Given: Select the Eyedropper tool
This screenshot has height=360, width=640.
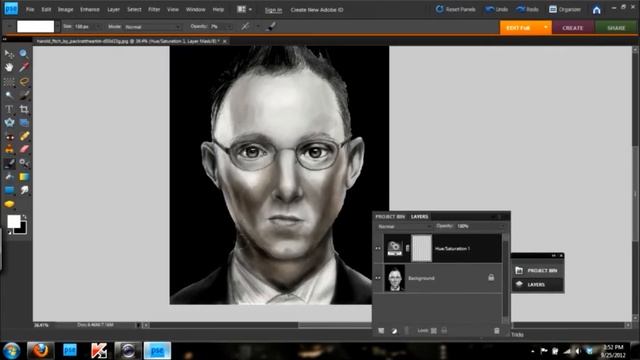Looking at the screenshot, I should coord(24,67).
